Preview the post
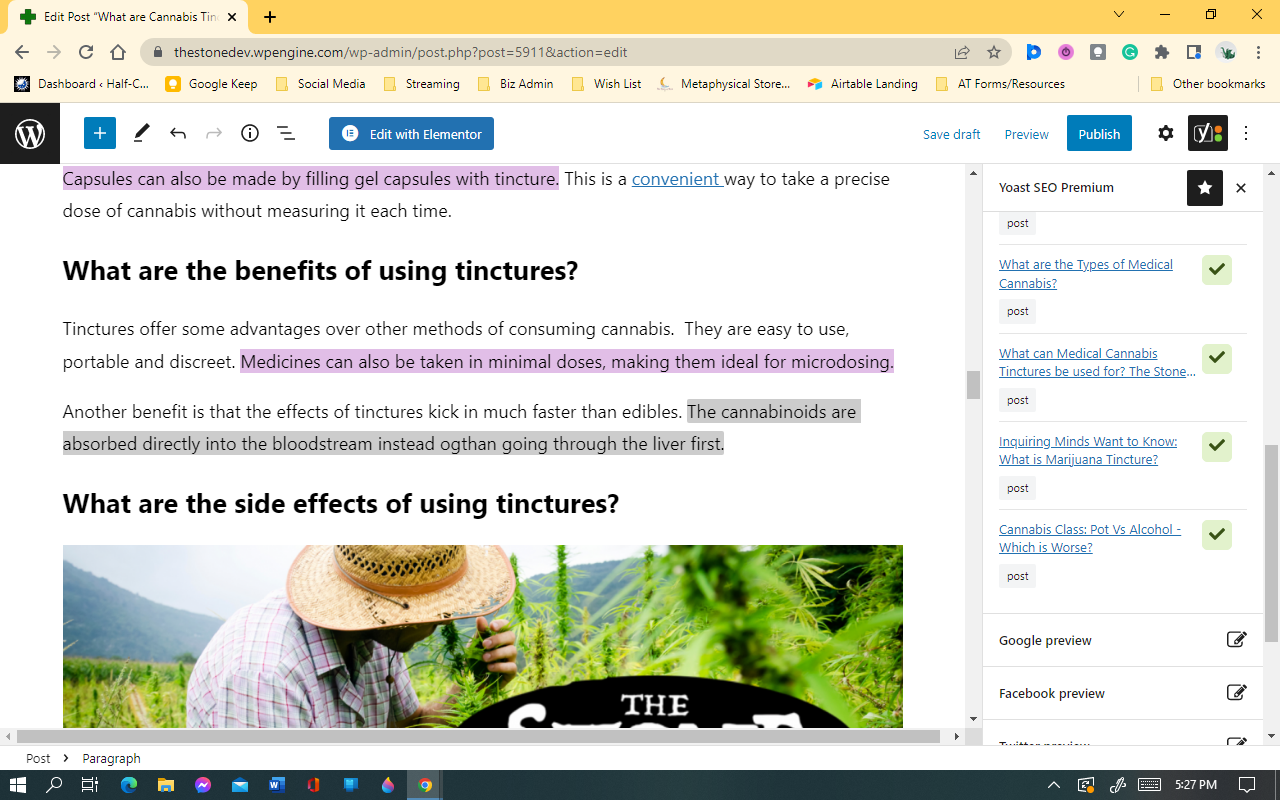 click(x=1027, y=134)
